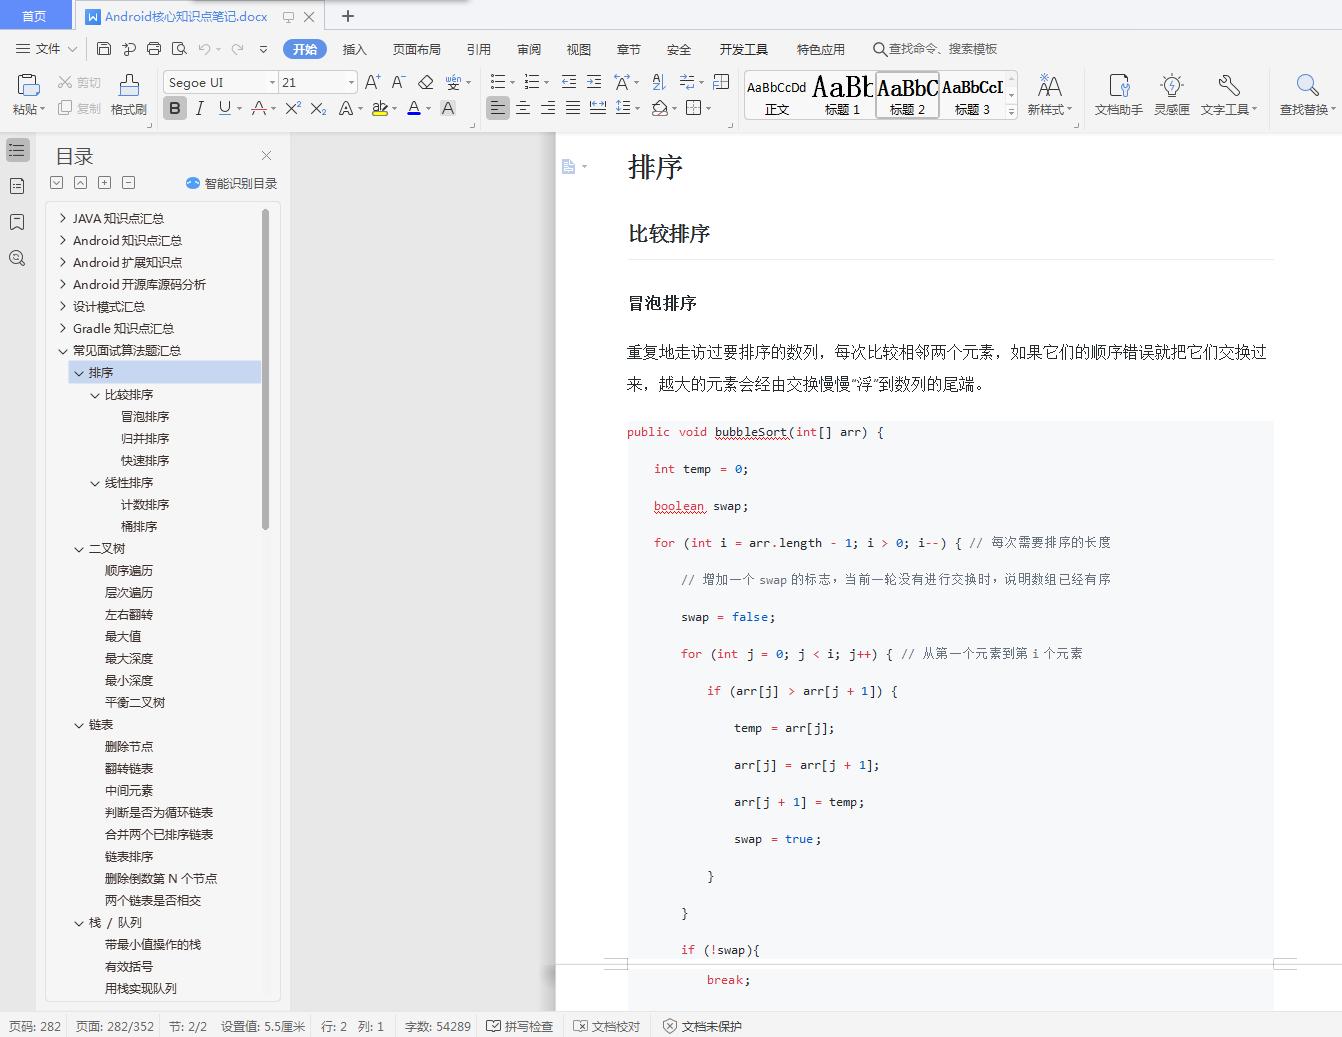Toggle bold formatting B
Screen dimensions: 1342x1037
coord(175,110)
